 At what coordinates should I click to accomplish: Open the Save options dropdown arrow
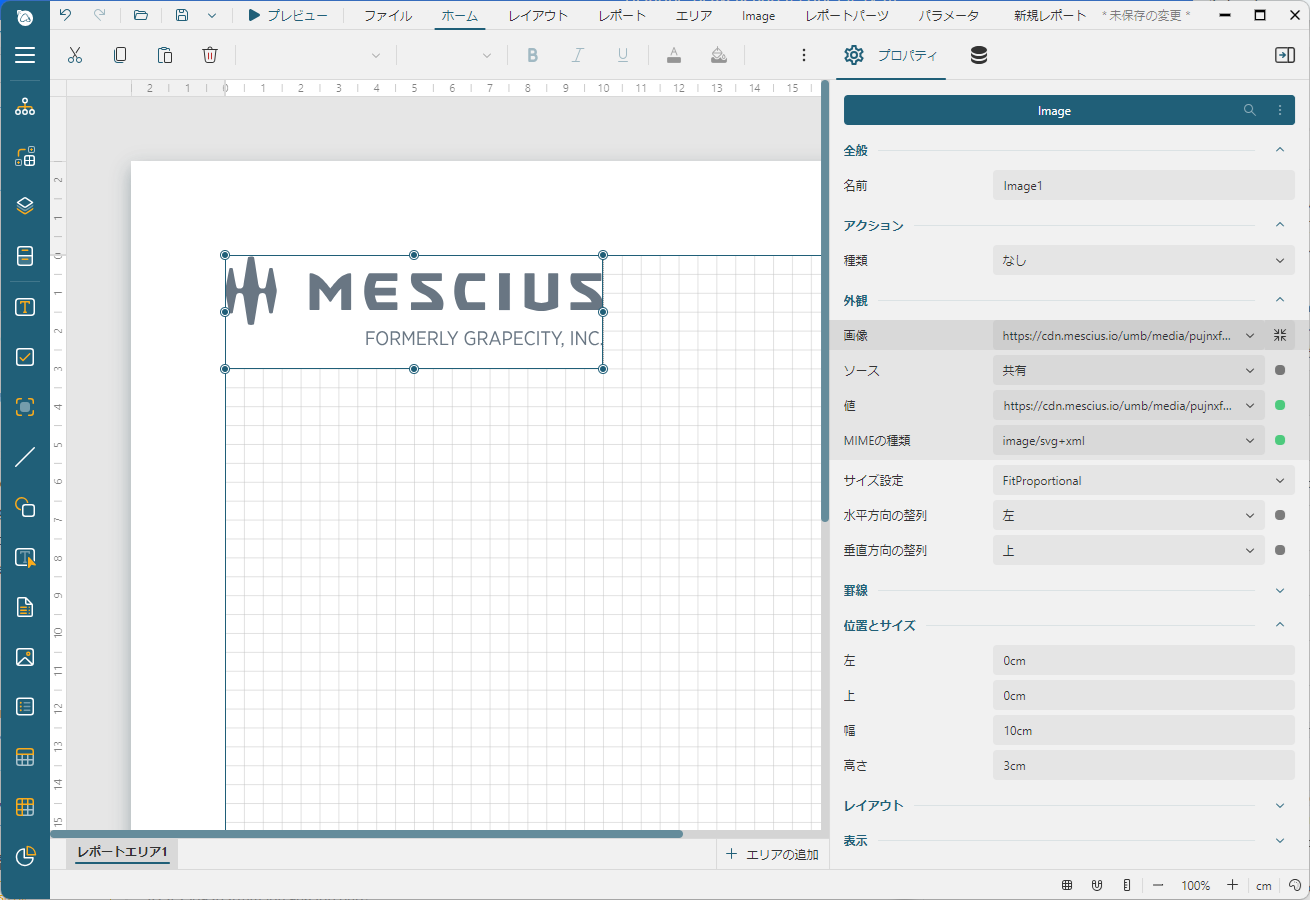[x=212, y=15]
